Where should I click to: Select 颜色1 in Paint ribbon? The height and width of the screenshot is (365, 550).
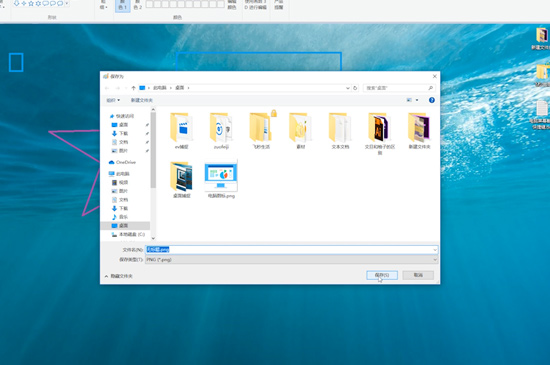coord(122,6)
